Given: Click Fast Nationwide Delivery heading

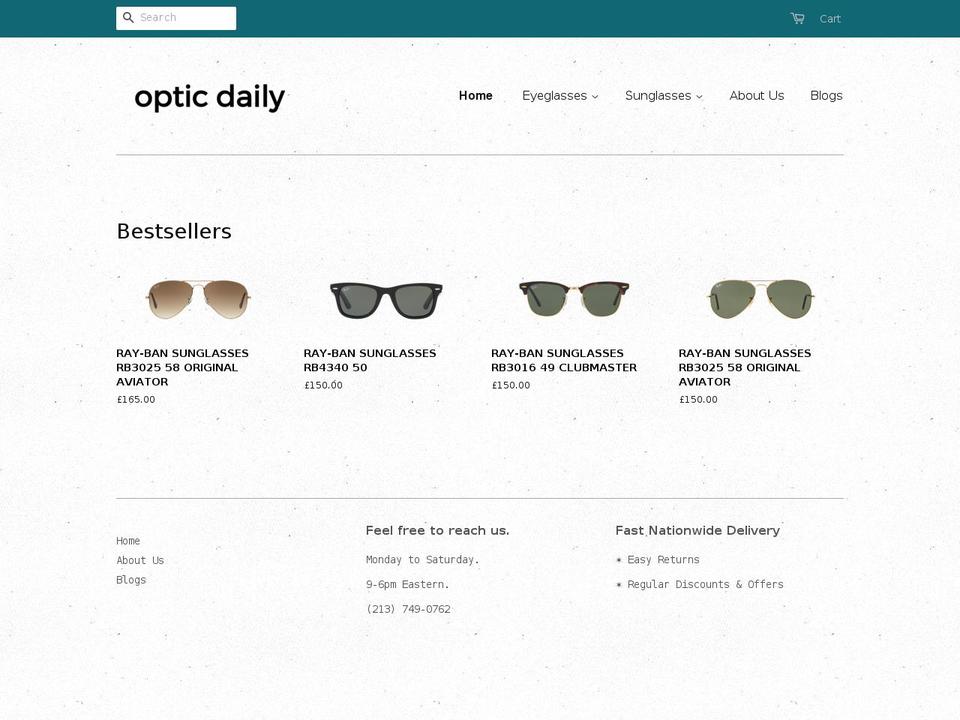Looking at the screenshot, I should pos(698,530).
